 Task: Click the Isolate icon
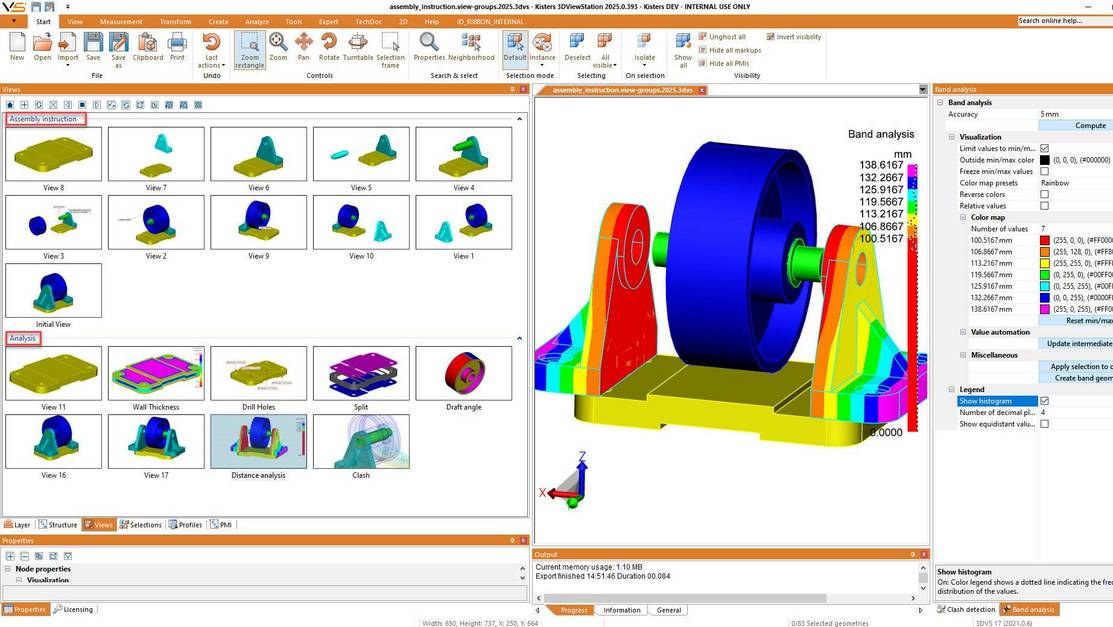point(645,47)
